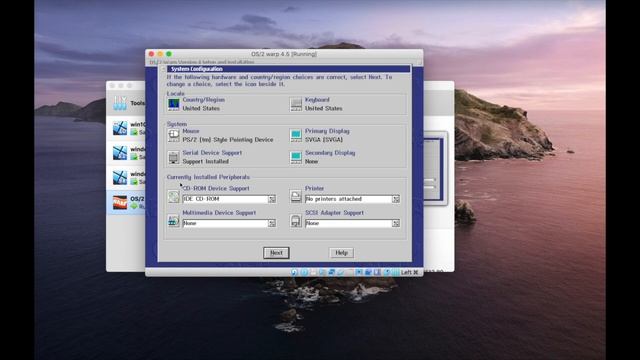Click the Left ⌘ host key indicator
Image resolution: width=640 pixels, height=360 pixels.
(x=409, y=272)
